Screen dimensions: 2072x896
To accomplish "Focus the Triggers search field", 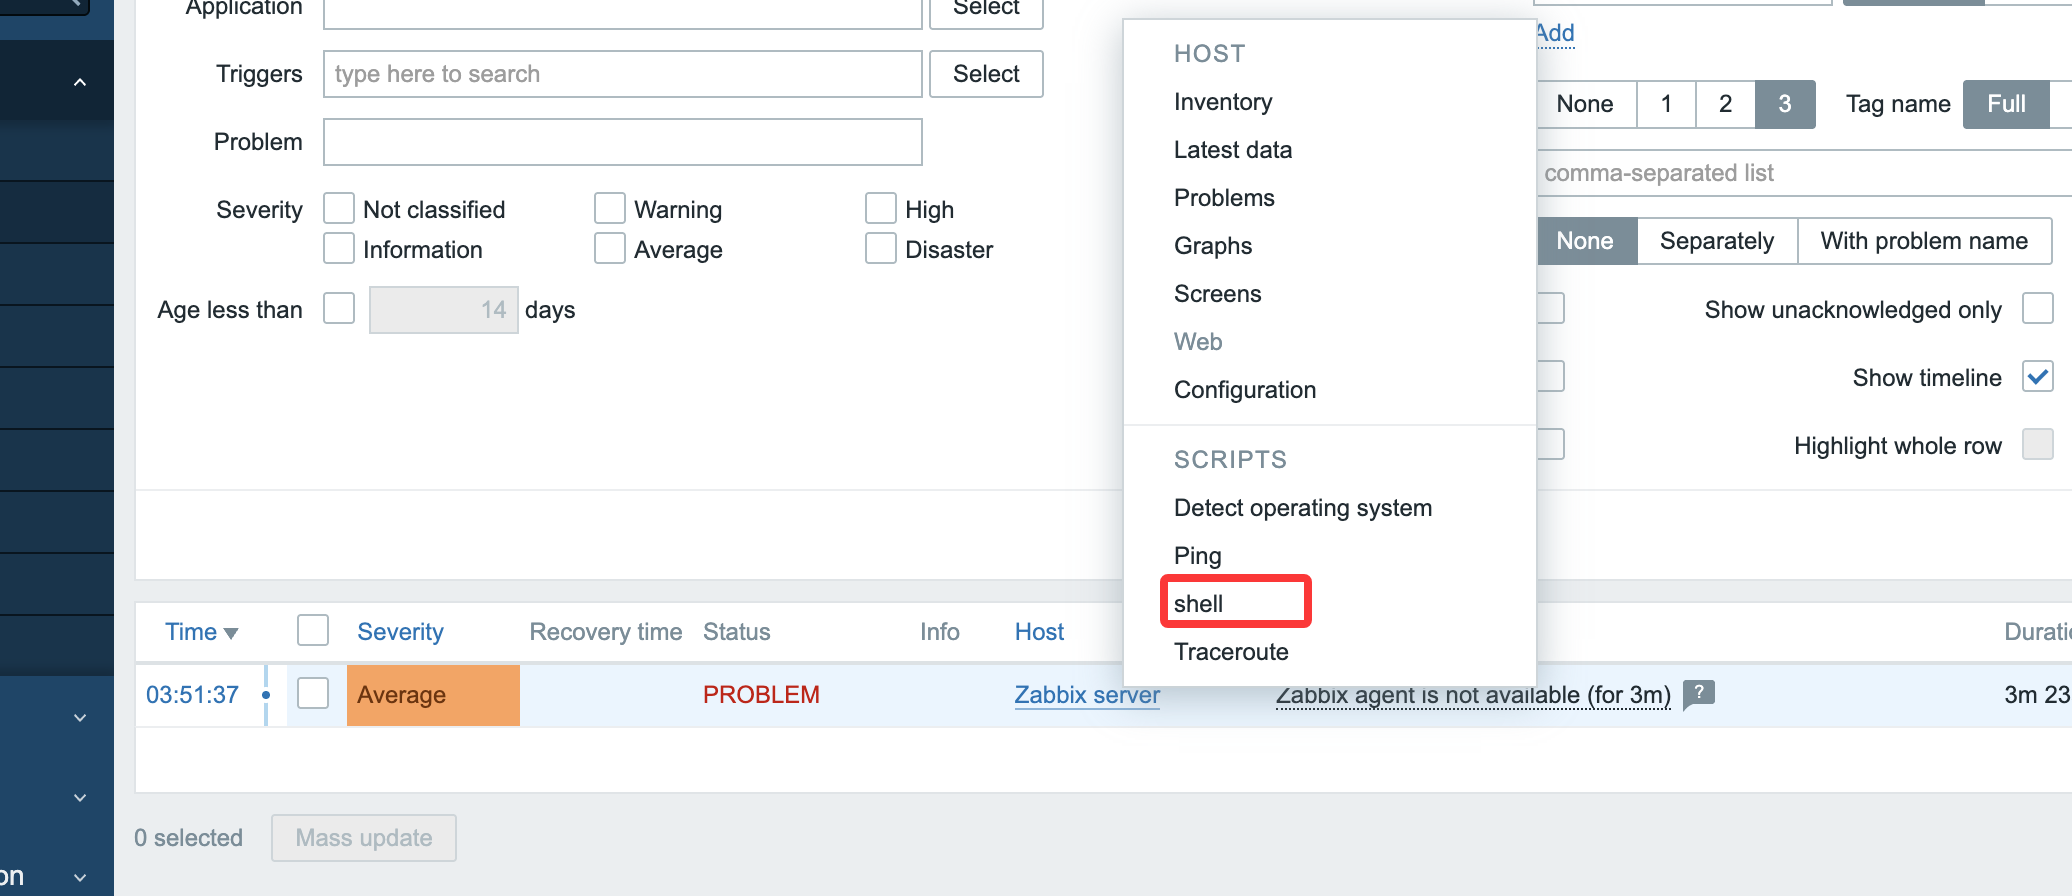I will (x=622, y=74).
